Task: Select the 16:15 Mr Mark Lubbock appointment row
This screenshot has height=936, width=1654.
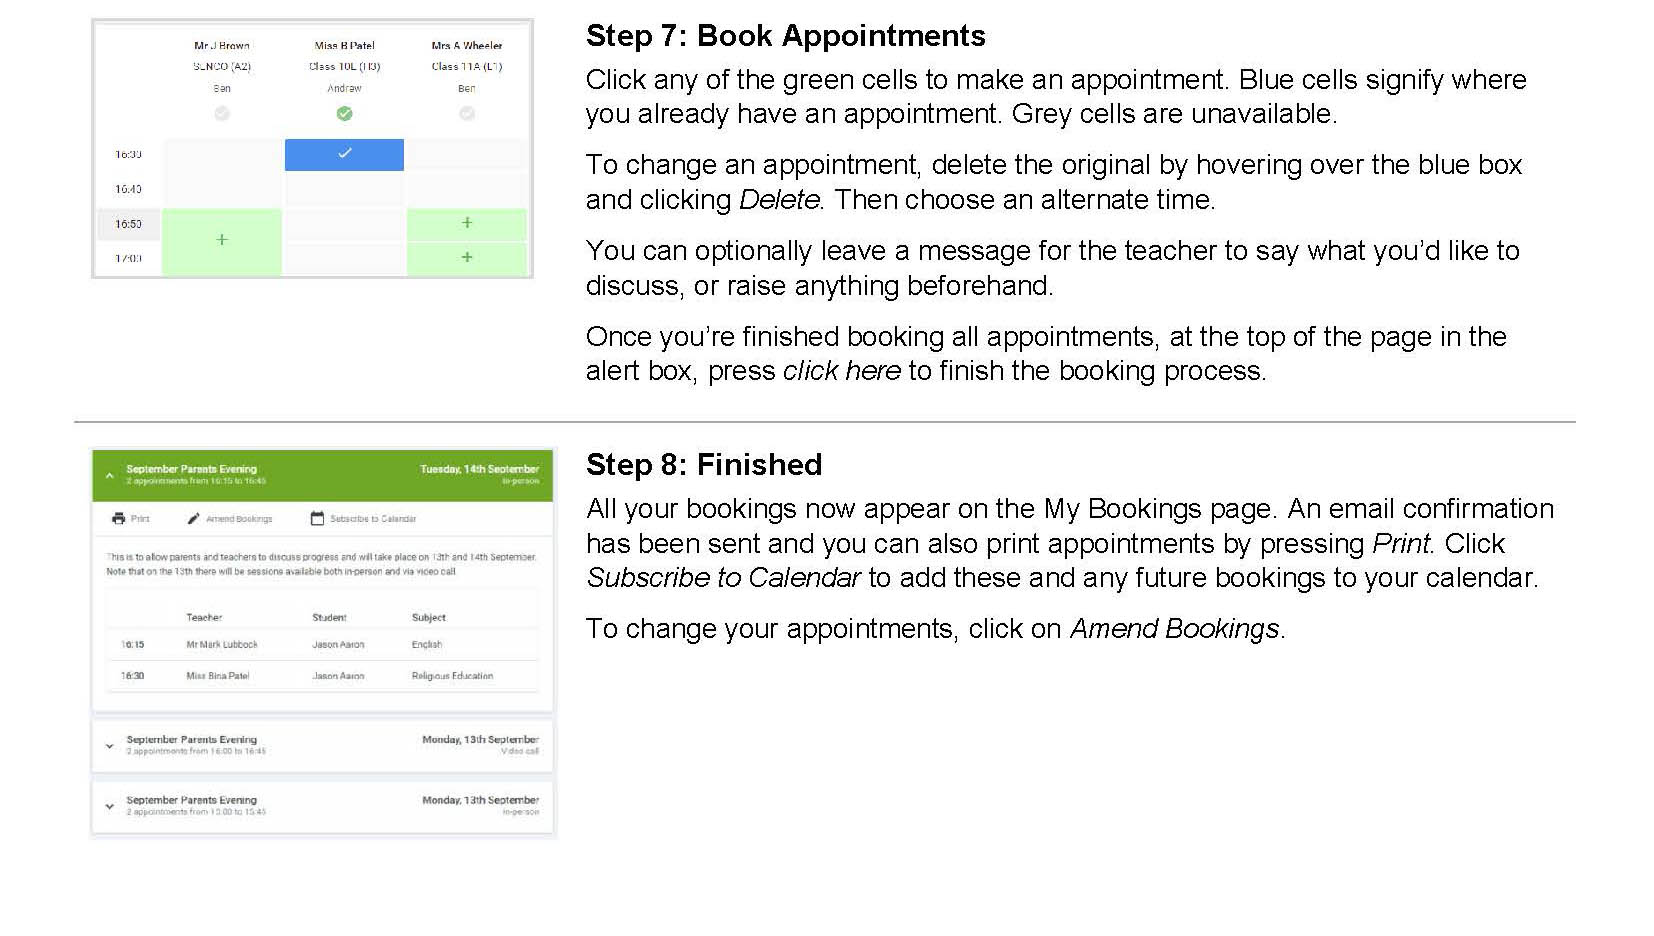Action: tap(322, 645)
